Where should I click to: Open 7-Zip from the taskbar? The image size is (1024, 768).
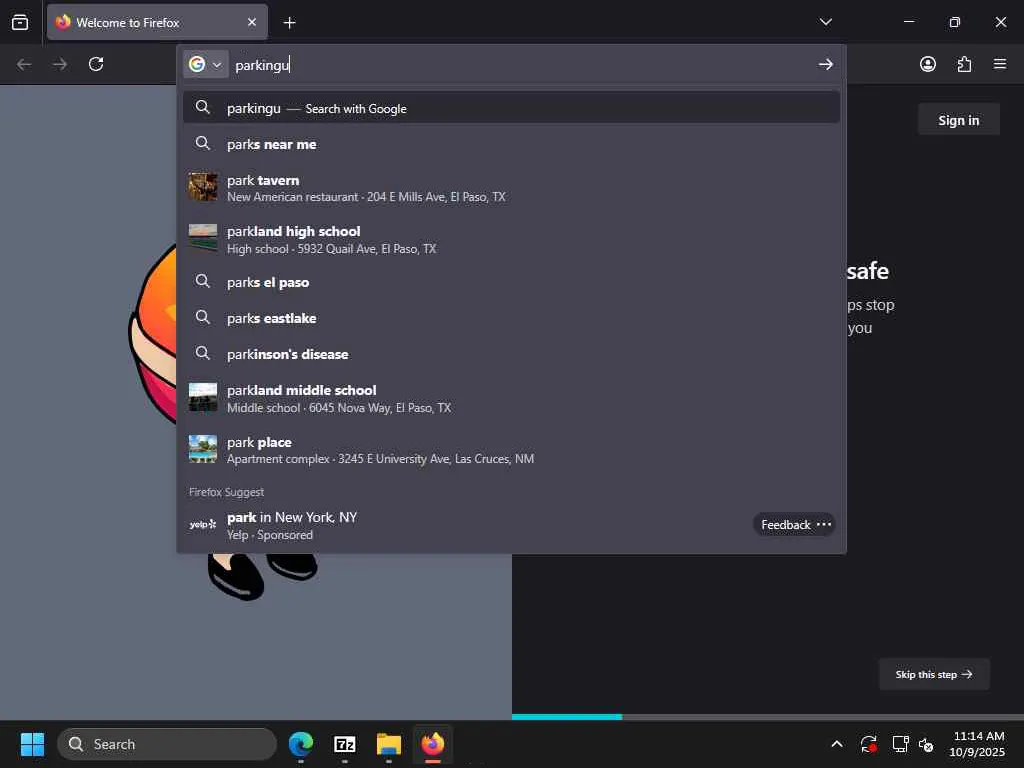pos(344,744)
